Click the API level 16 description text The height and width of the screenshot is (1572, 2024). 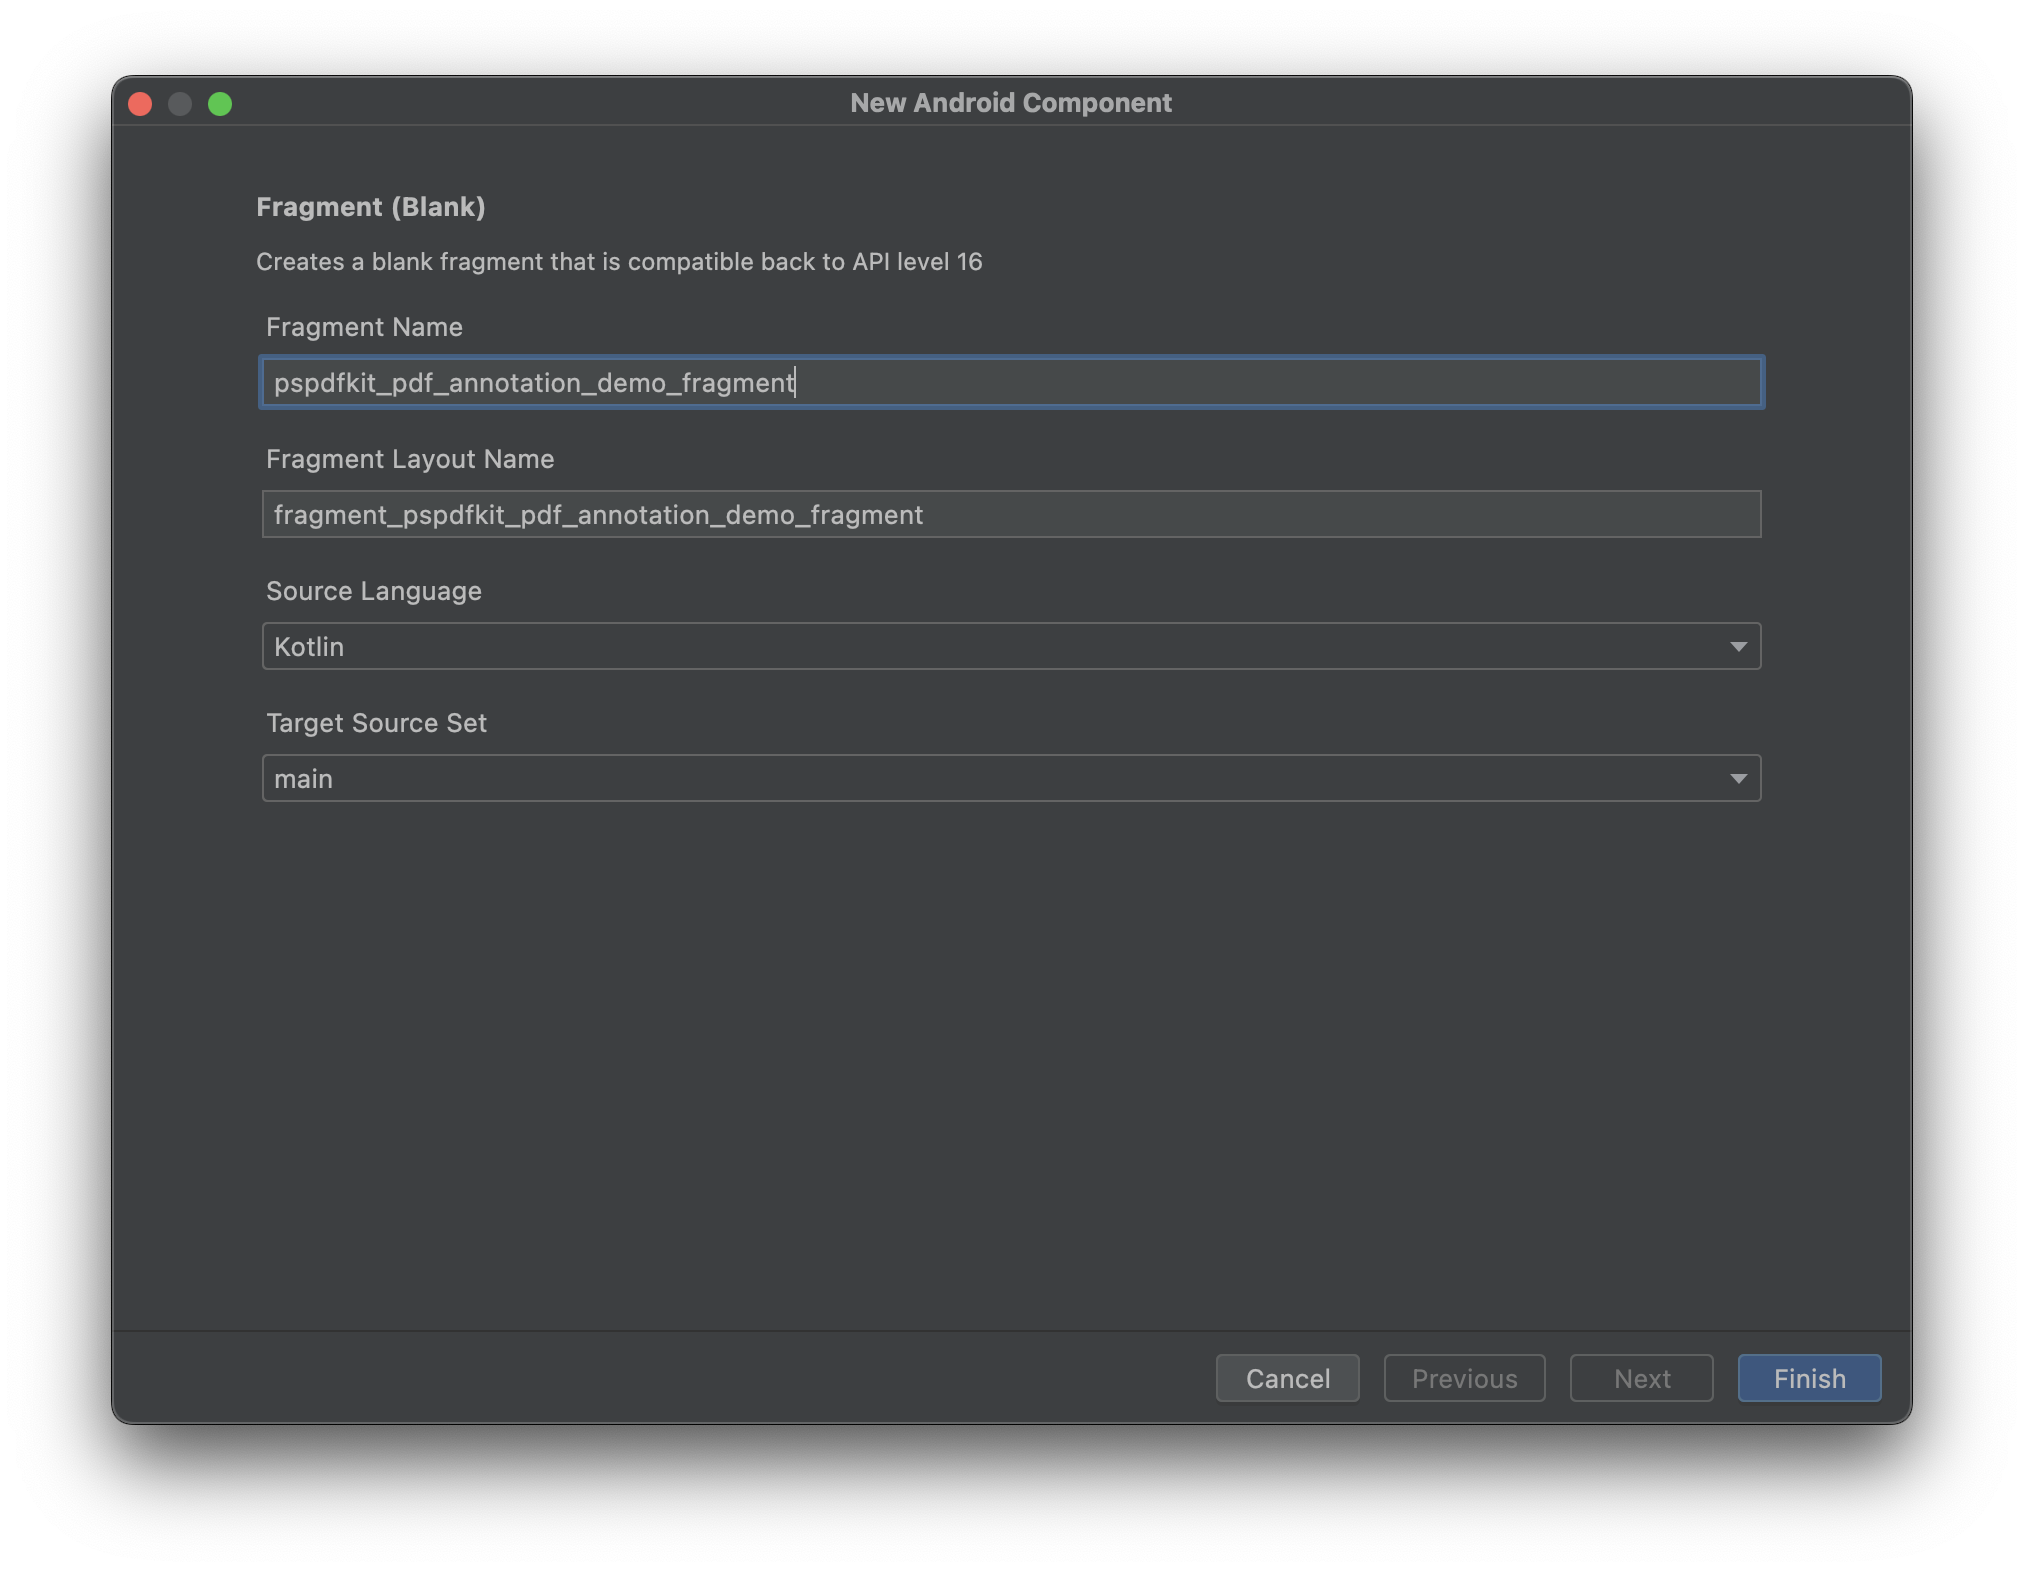tap(620, 261)
